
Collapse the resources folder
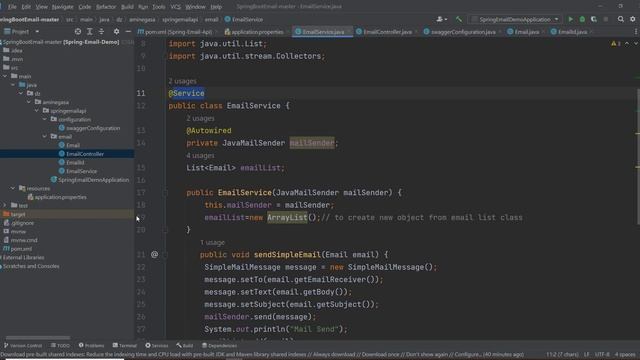13,188
